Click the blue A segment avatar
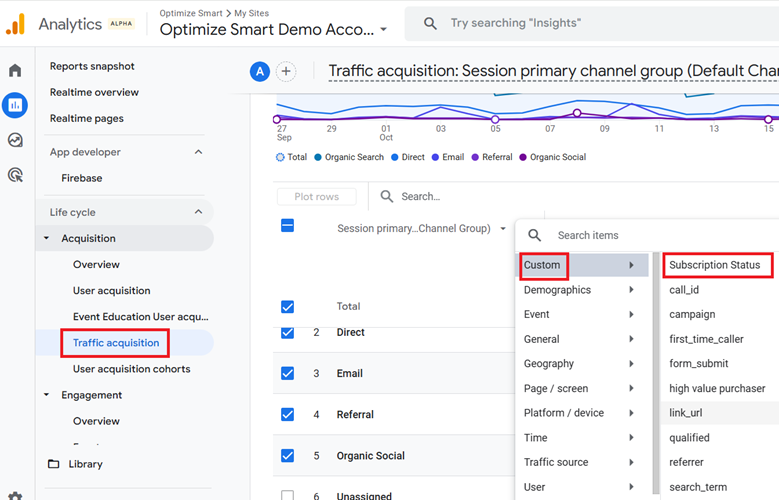This screenshot has height=500, width=779. pyautogui.click(x=260, y=72)
